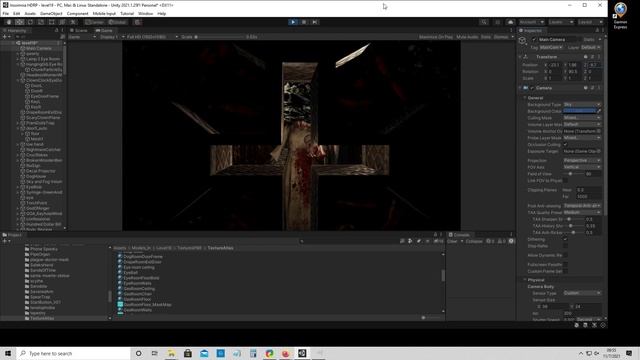Open the Layers dropdown
This screenshot has width=640, height=360.
click(x=561, y=22)
